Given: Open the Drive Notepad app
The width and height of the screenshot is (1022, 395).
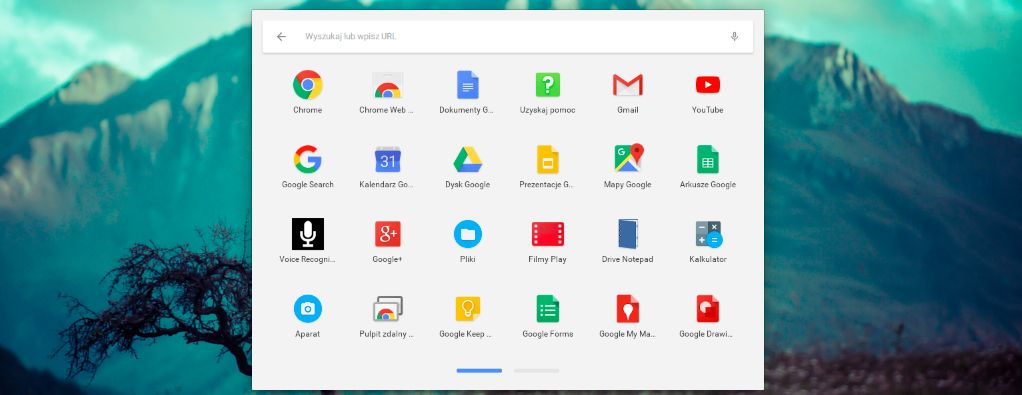Looking at the screenshot, I should pos(628,234).
